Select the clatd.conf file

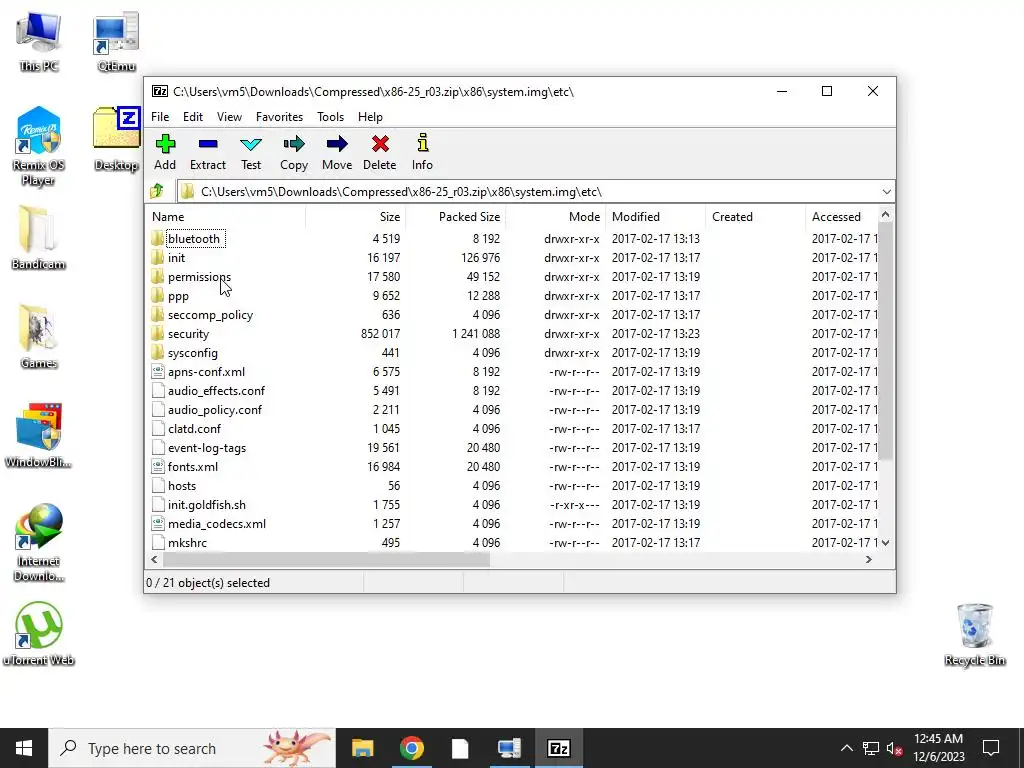pyautogui.click(x=194, y=428)
